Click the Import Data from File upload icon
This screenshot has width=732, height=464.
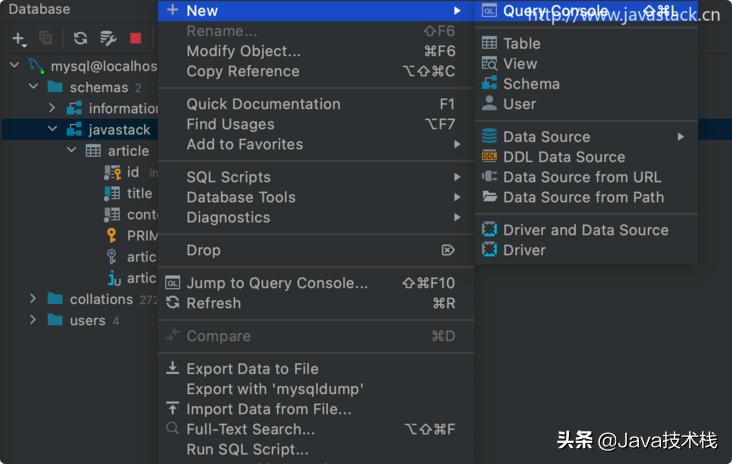click(172, 408)
